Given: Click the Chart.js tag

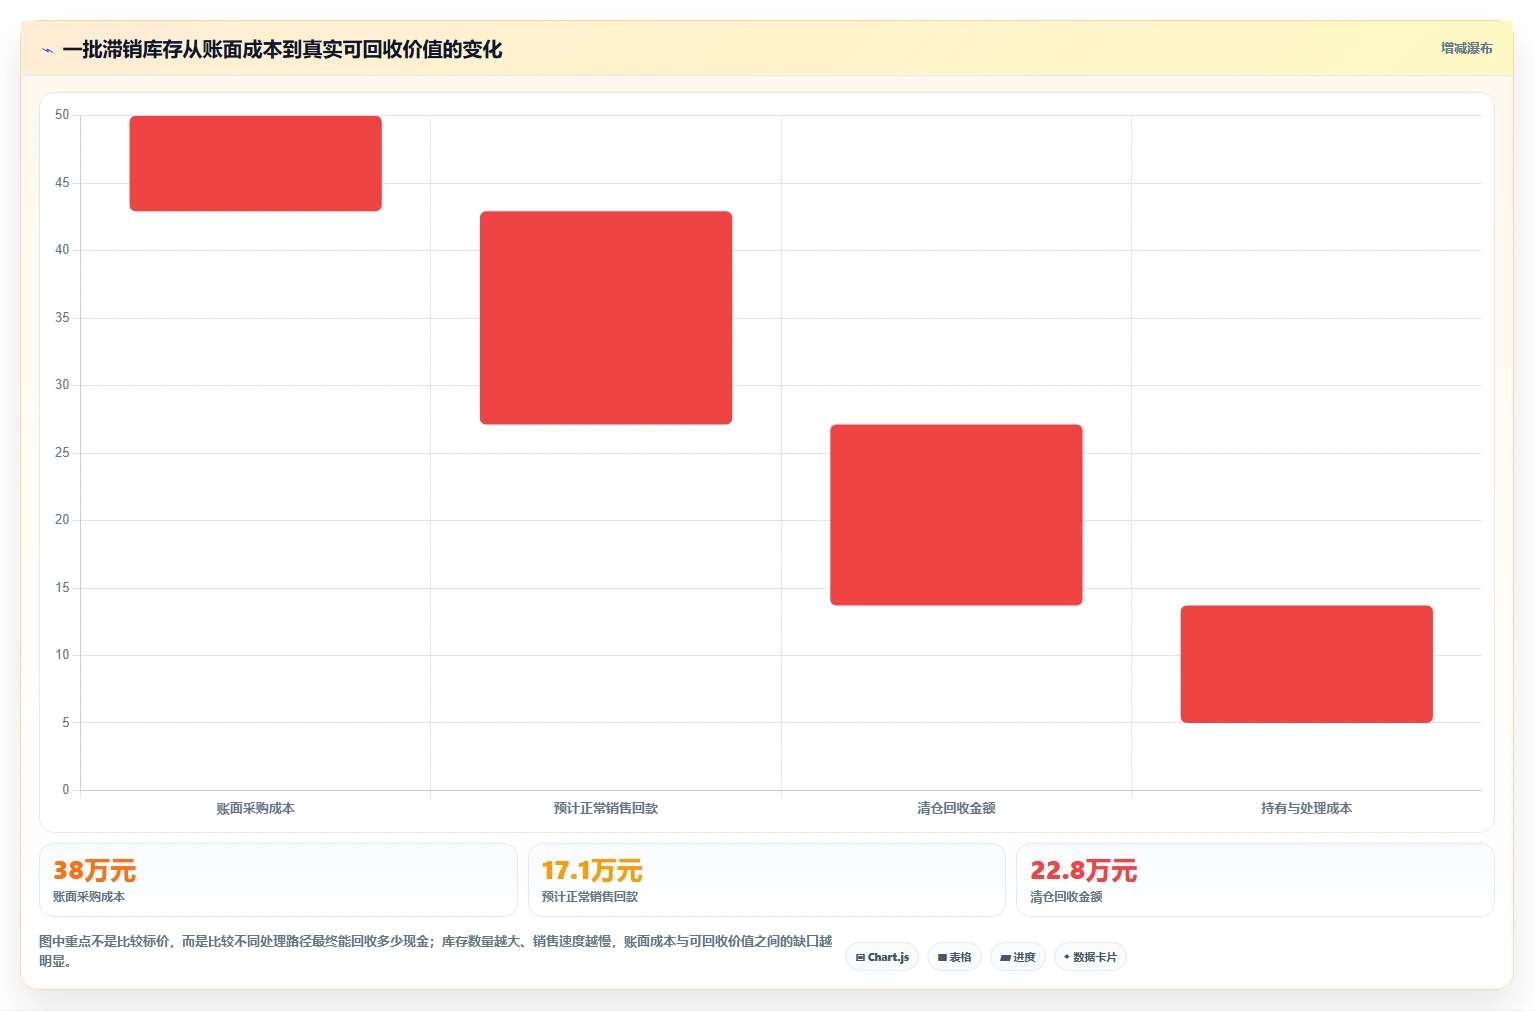Looking at the screenshot, I should (882, 957).
